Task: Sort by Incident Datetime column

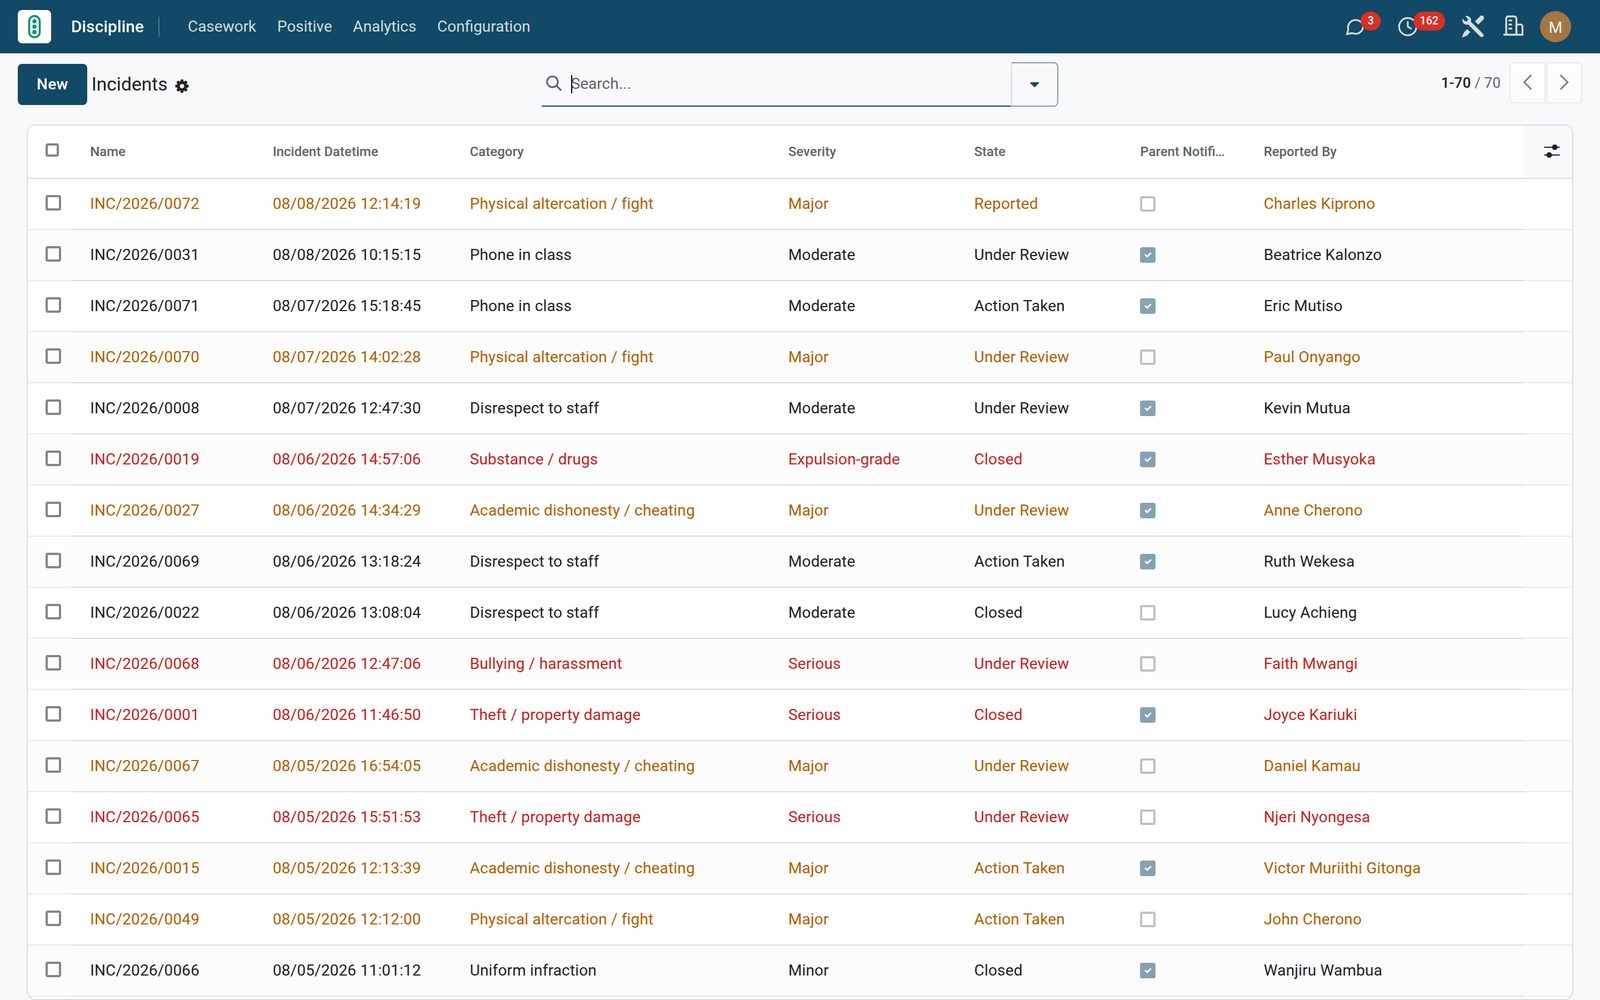Action: coord(325,152)
